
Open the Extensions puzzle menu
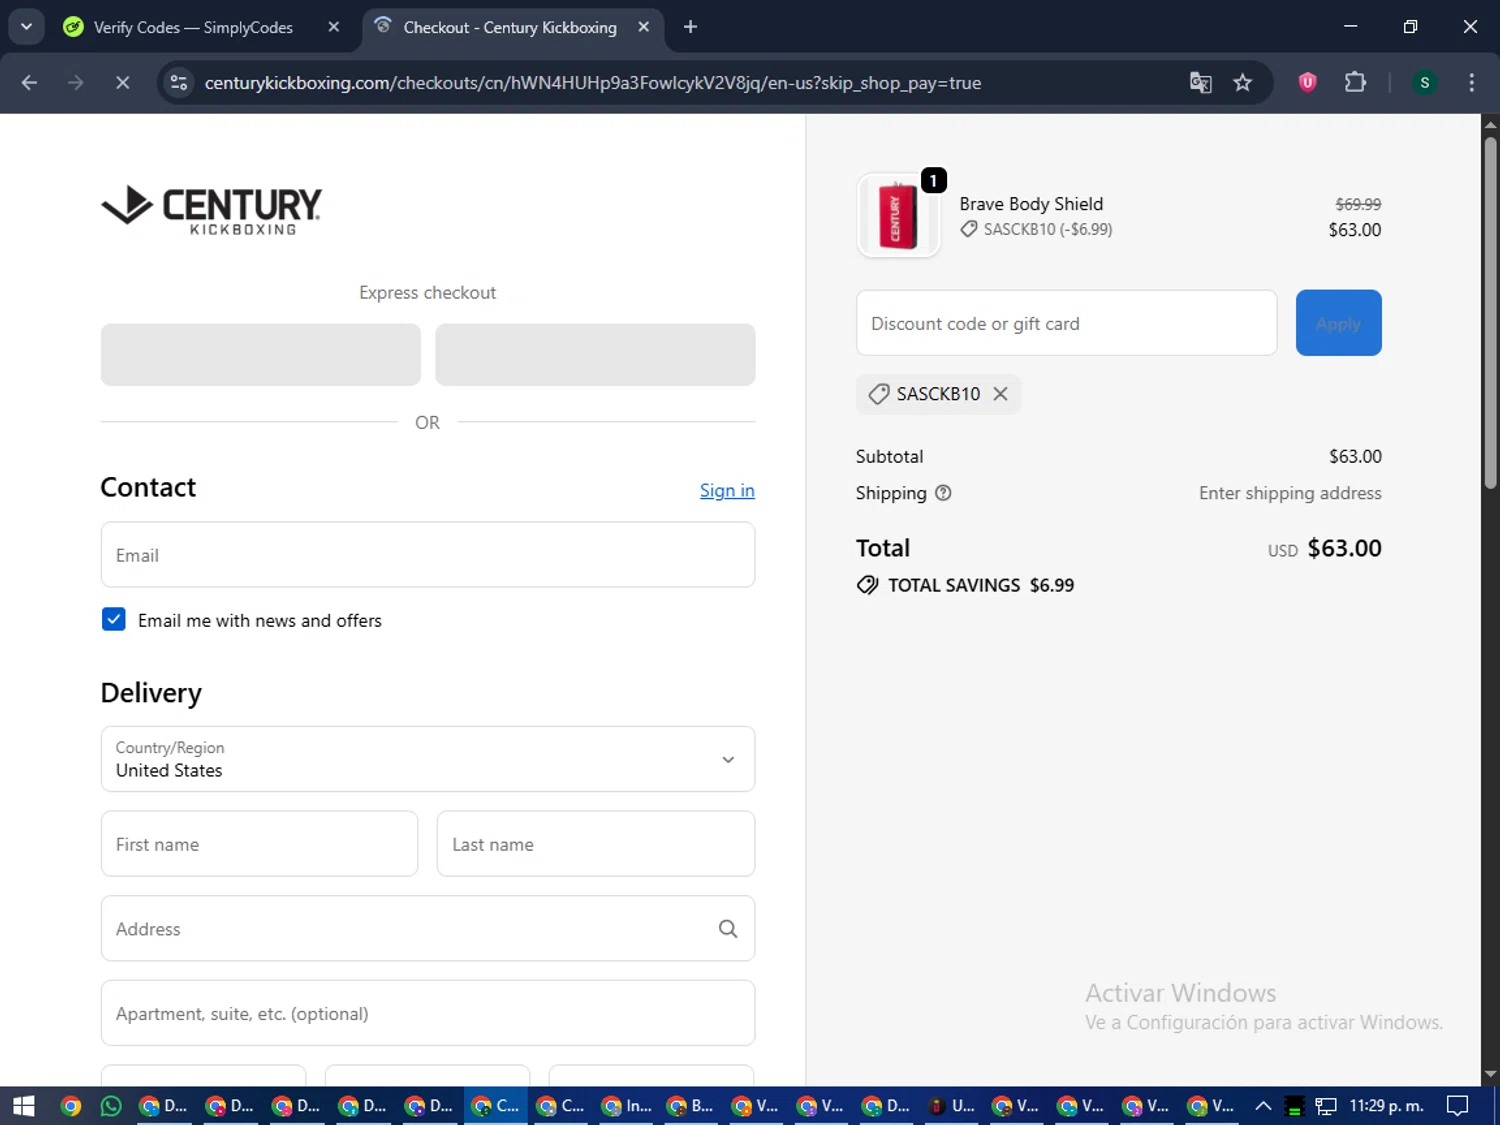[x=1355, y=83]
